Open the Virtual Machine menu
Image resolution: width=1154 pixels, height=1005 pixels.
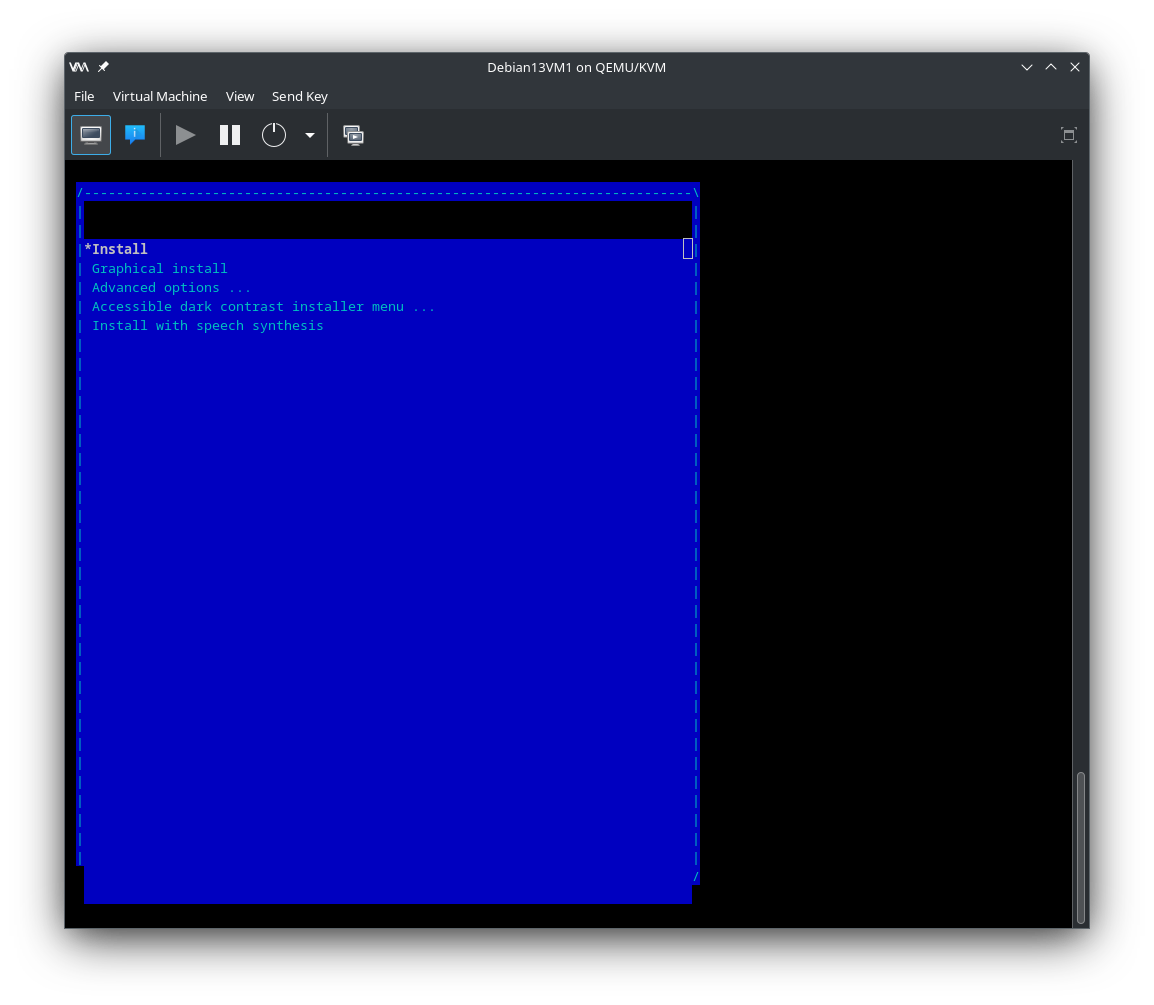click(x=160, y=96)
